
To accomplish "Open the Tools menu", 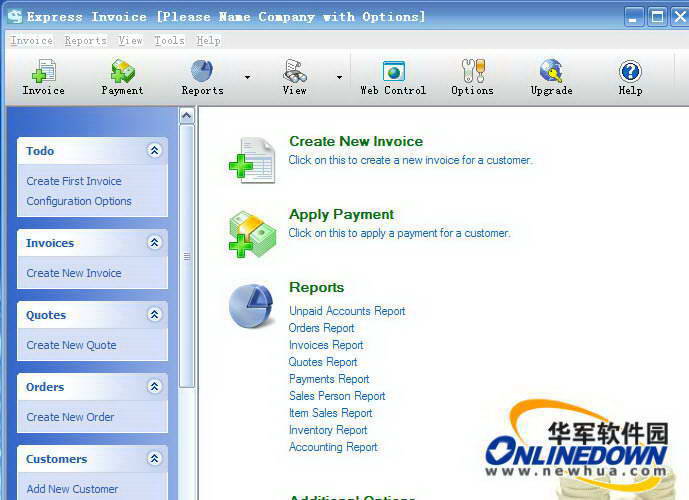I will coord(169,40).
